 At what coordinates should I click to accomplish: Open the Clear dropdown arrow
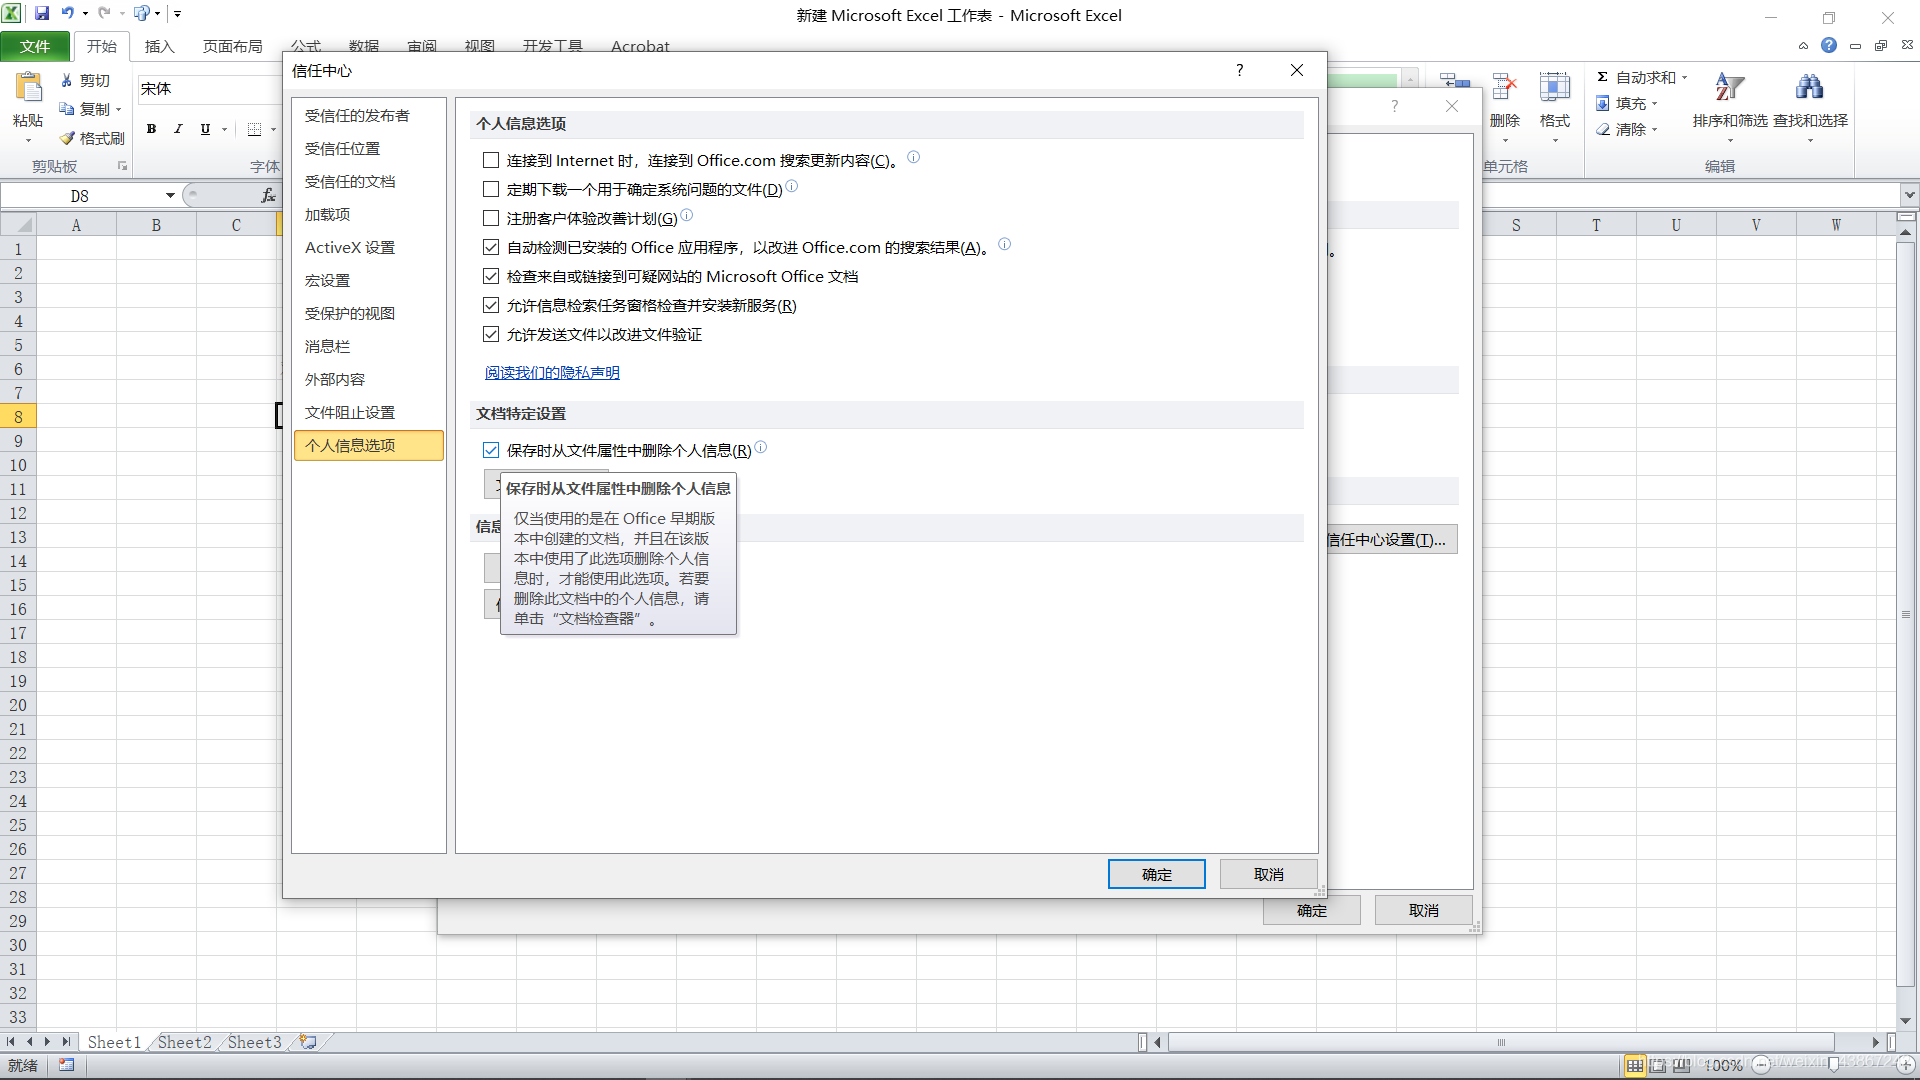pyautogui.click(x=1654, y=129)
